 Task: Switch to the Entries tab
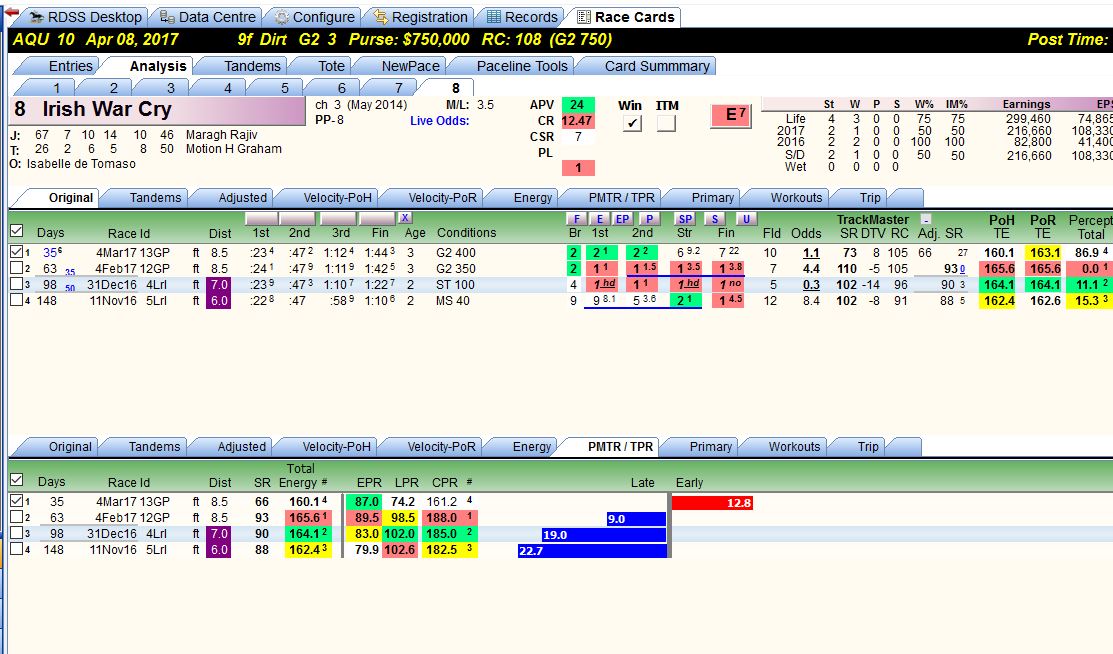70,66
